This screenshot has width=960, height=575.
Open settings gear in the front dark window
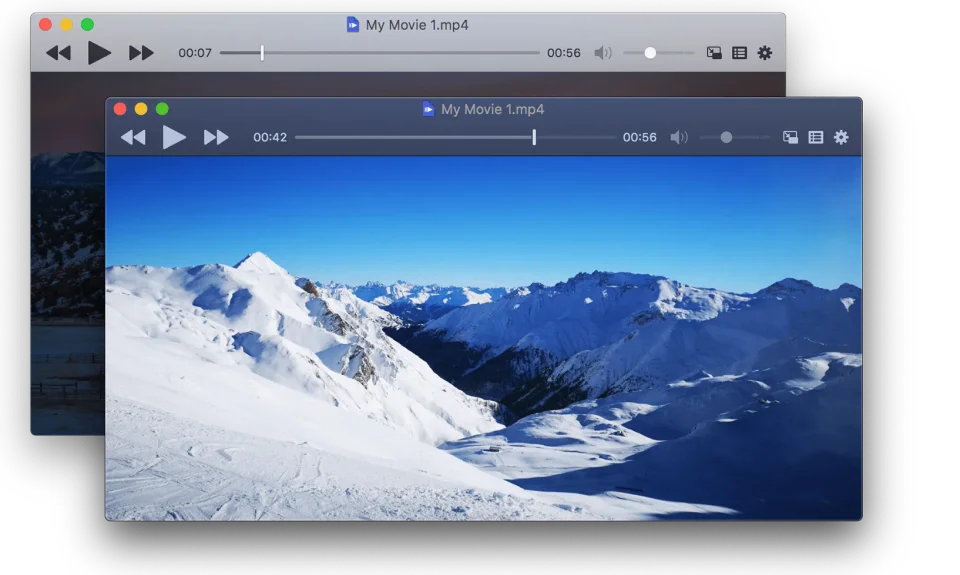tap(841, 137)
